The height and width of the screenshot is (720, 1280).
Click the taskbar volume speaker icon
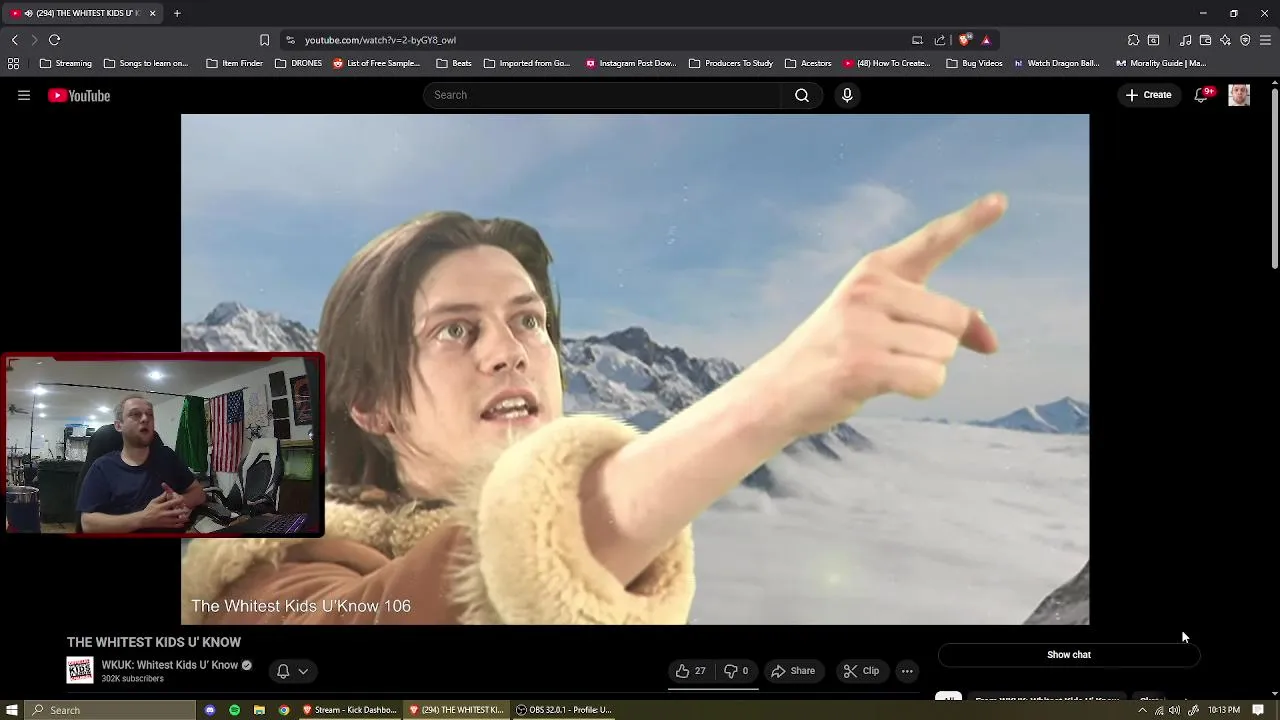point(1174,710)
